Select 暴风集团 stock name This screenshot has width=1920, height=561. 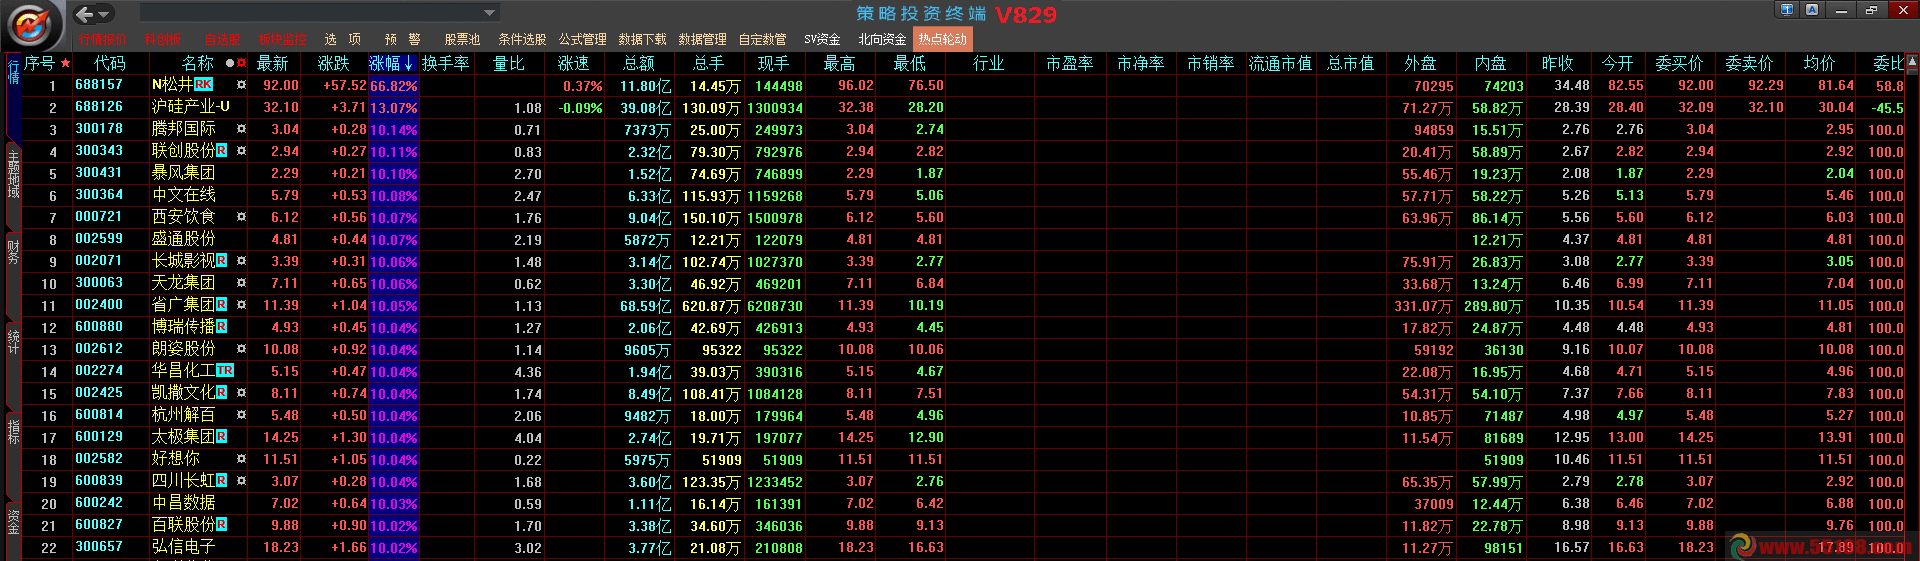[x=183, y=173]
